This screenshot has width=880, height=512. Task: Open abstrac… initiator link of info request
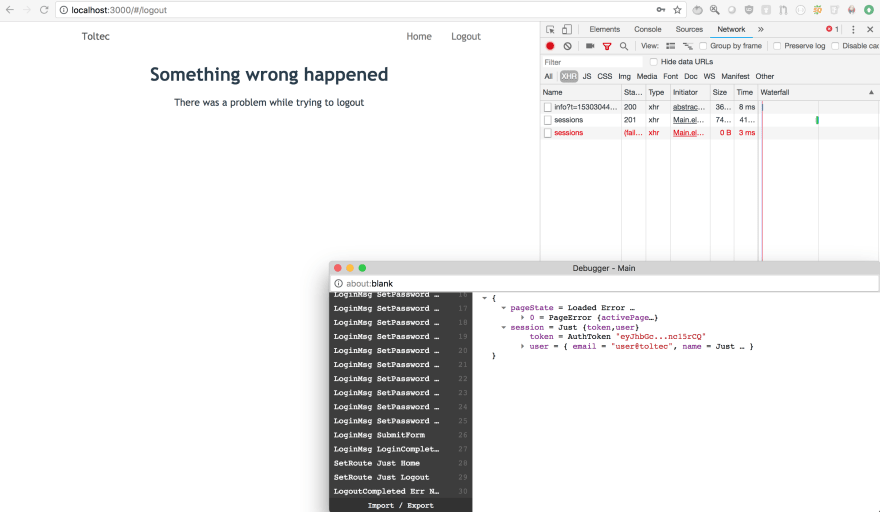coord(688,107)
